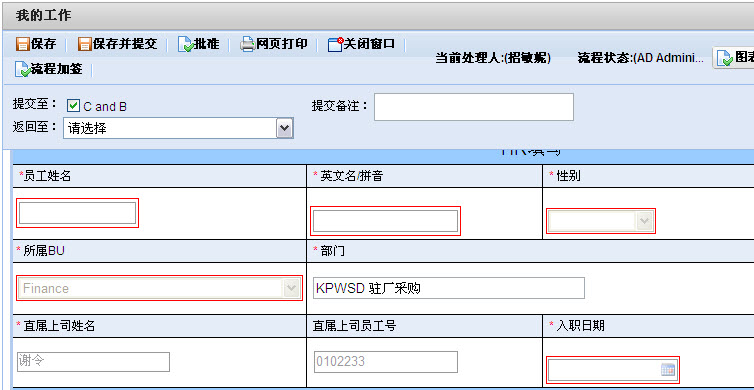
Task: Click the 保存 save icon
Action: (23, 45)
